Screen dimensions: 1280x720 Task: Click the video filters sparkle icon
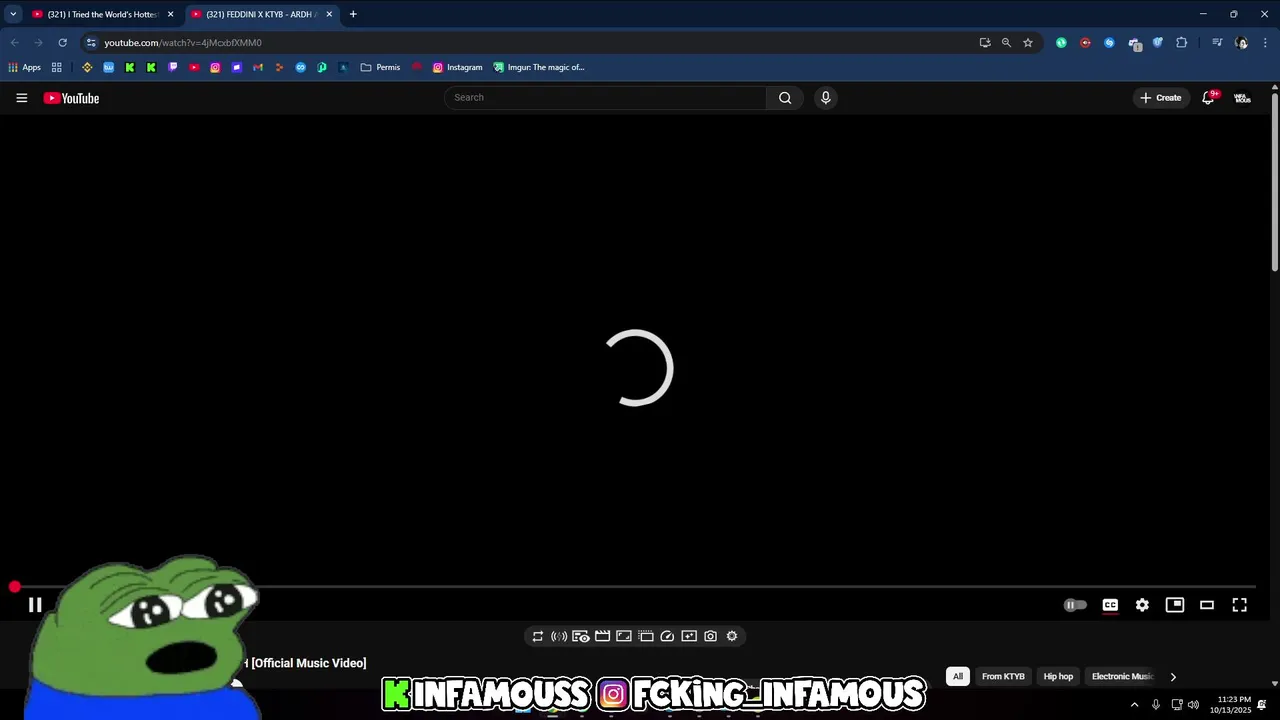point(689,636)
